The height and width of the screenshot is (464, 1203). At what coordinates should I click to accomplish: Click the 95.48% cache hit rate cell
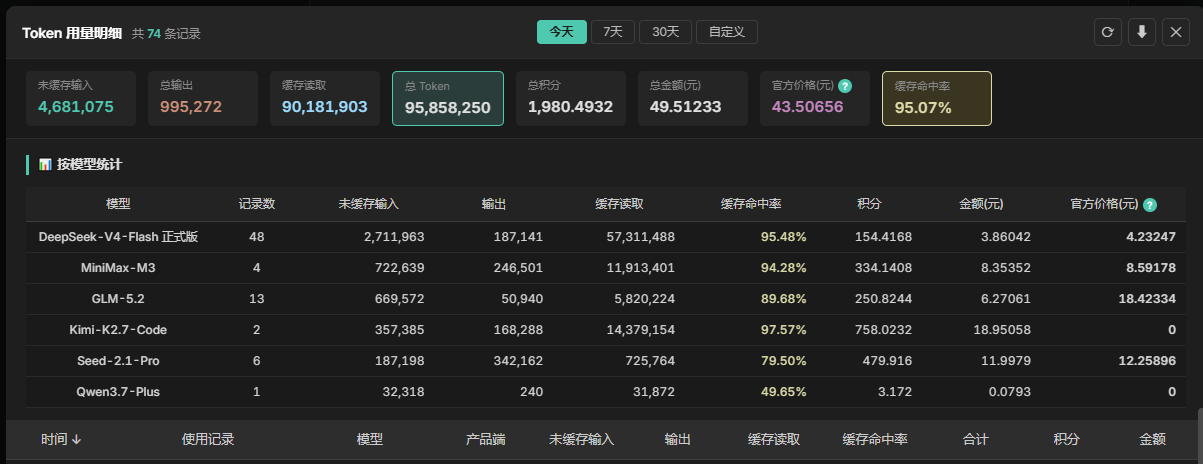click(783, 237)
